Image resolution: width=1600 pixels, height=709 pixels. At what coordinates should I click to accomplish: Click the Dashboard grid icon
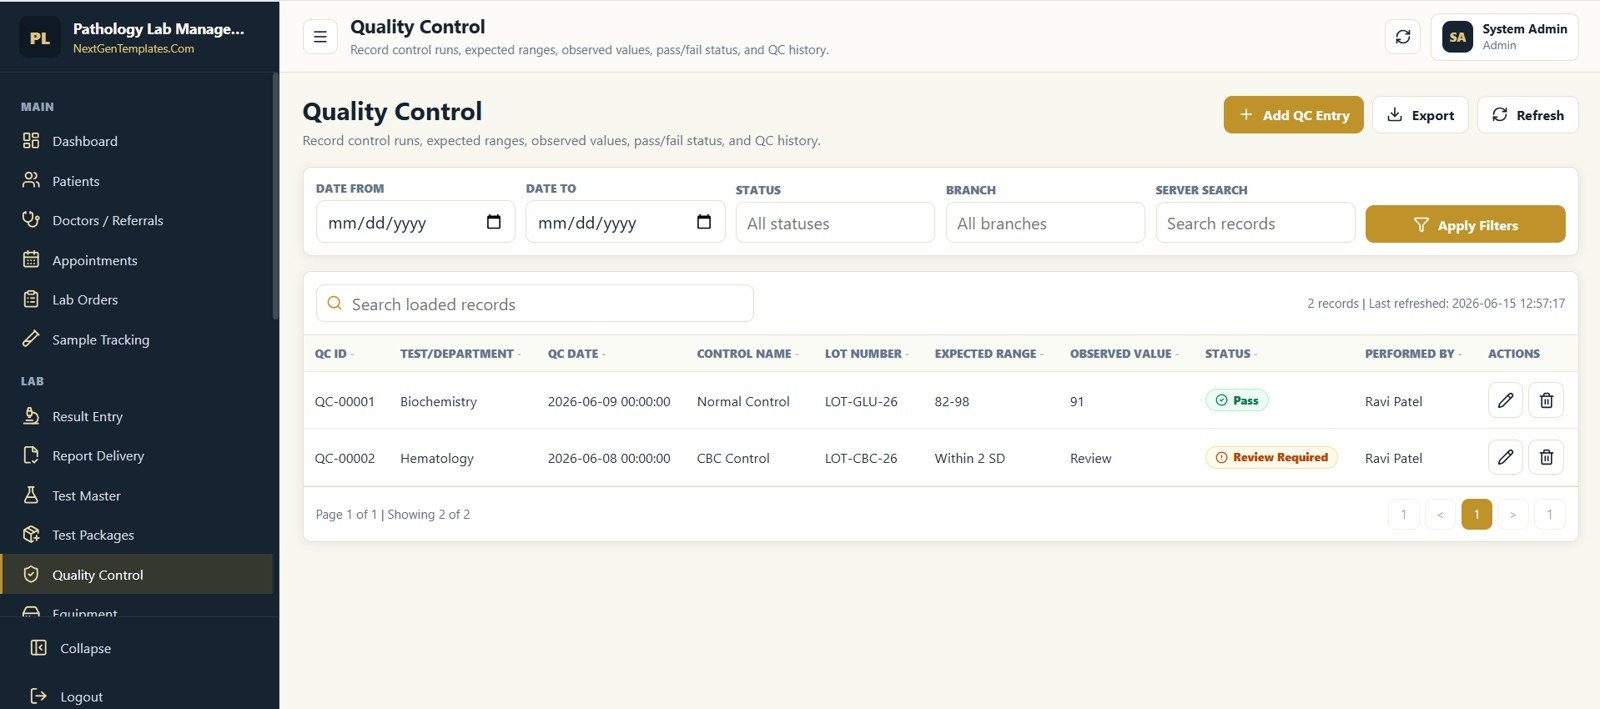click(31, 141)
